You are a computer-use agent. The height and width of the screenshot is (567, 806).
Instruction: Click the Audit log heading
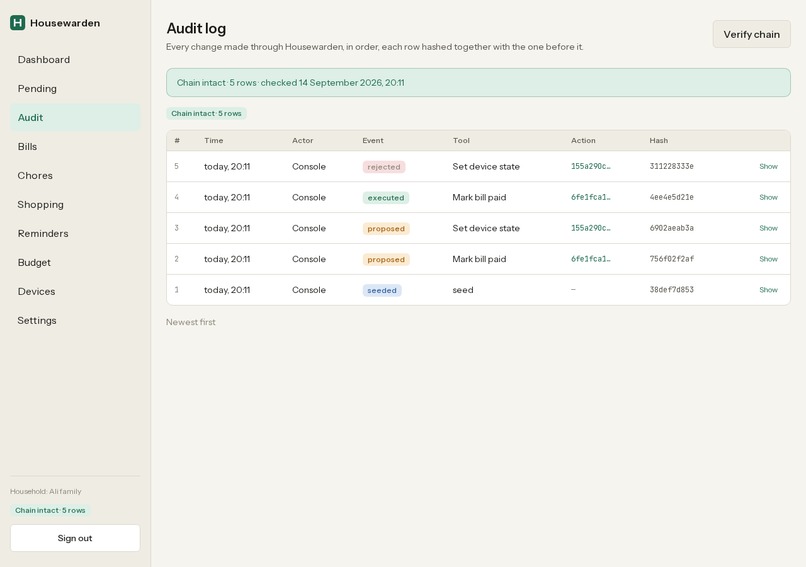point(196,28)
